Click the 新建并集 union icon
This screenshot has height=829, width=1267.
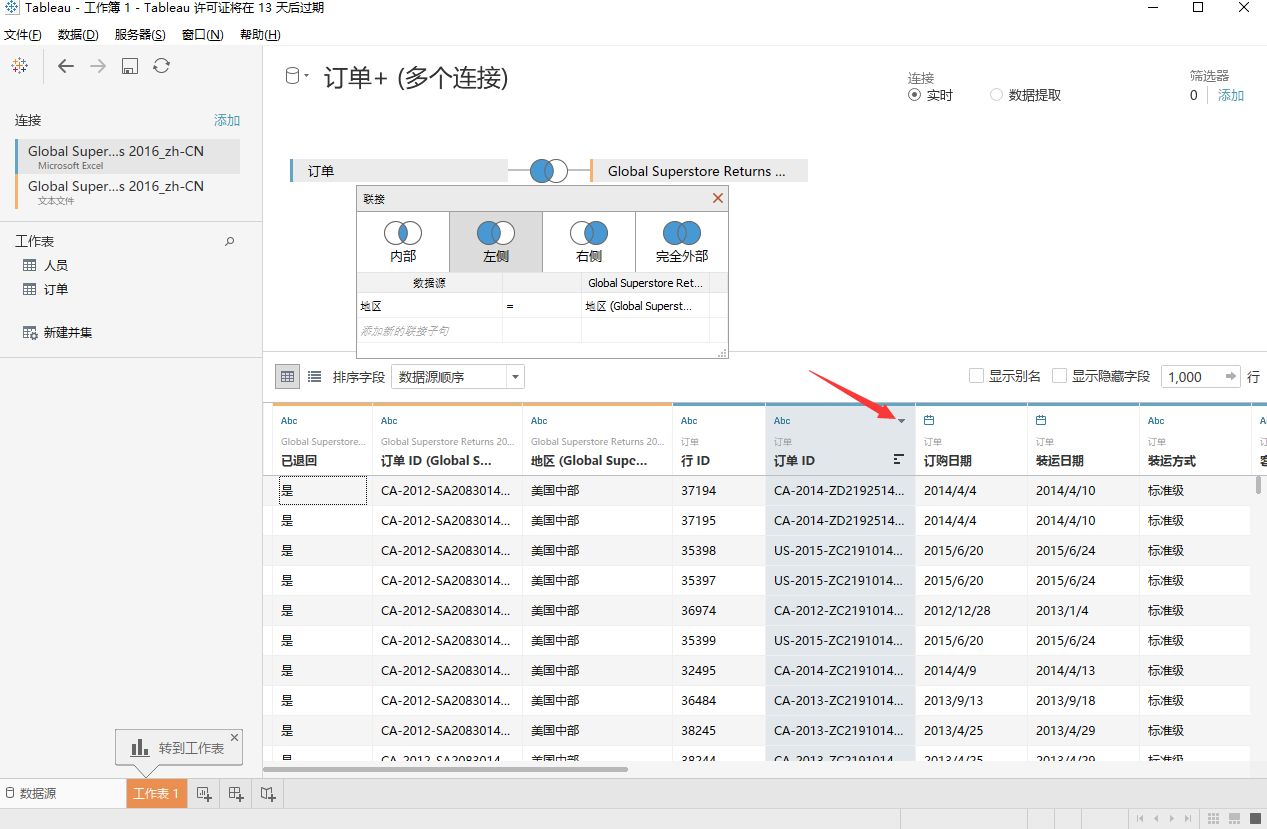pyautogui.click(x=30, y=332)
